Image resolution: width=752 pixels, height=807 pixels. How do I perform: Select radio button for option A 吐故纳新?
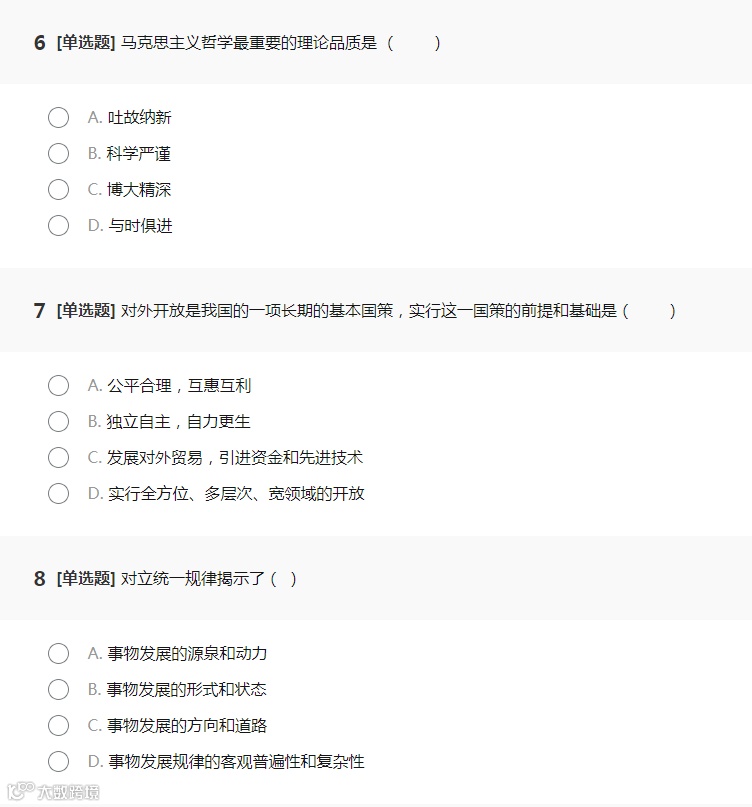(58, 118)
